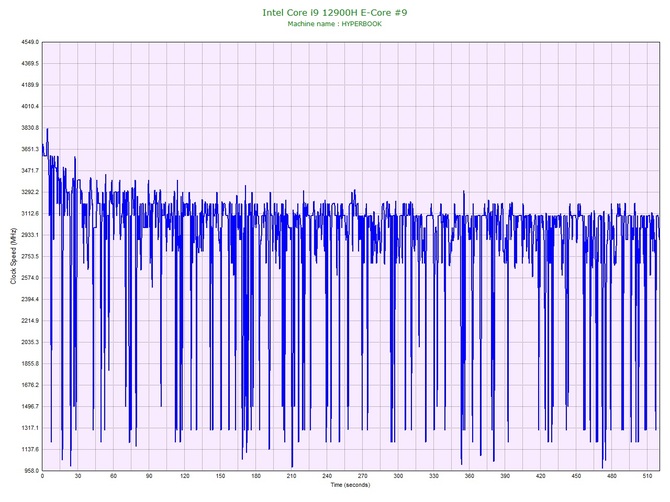Click the 210 seconds x-axis tick label
The width and height of the screenshot is (670, 502).
pyautogui.click(x=291, y=476)
